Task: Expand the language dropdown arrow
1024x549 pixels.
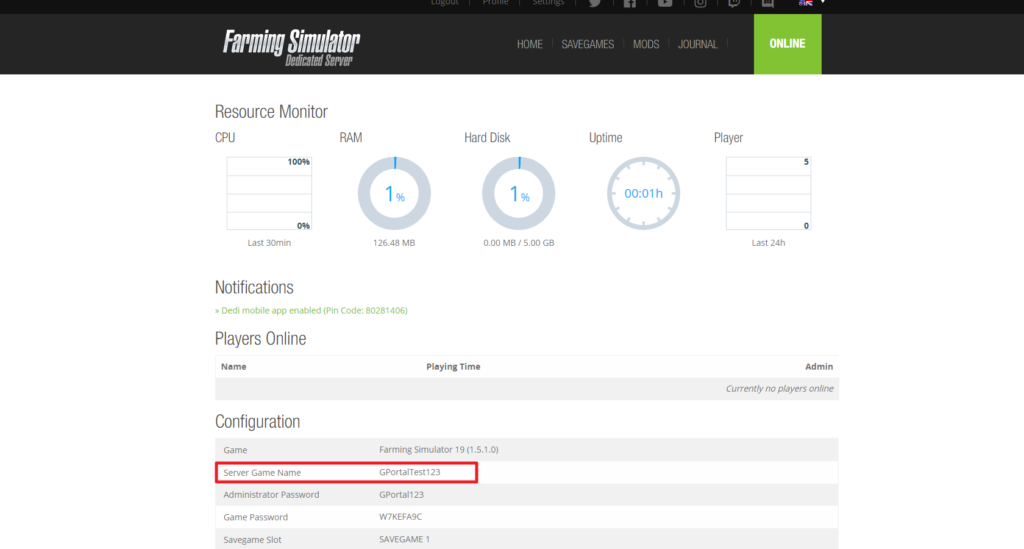Action: point(823,2)
